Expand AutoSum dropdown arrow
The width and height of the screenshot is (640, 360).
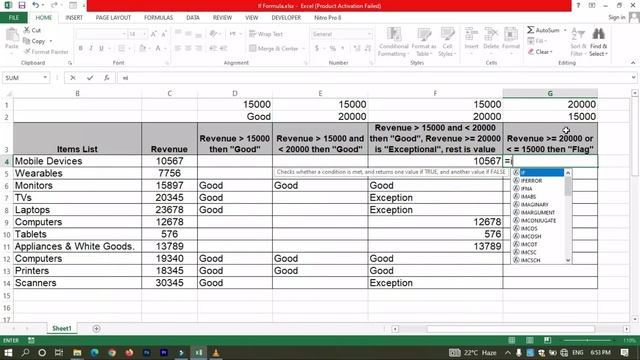point(565,30)
